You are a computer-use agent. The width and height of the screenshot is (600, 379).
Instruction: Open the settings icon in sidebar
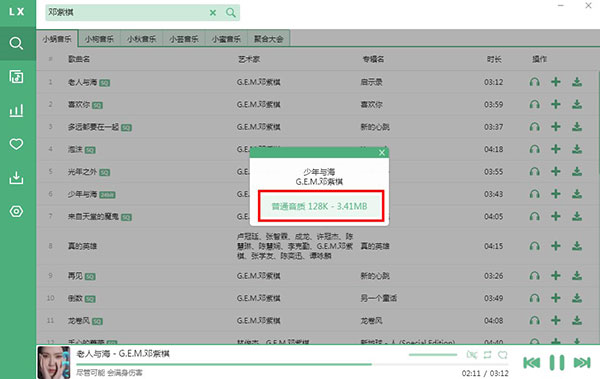coord(16,211)
